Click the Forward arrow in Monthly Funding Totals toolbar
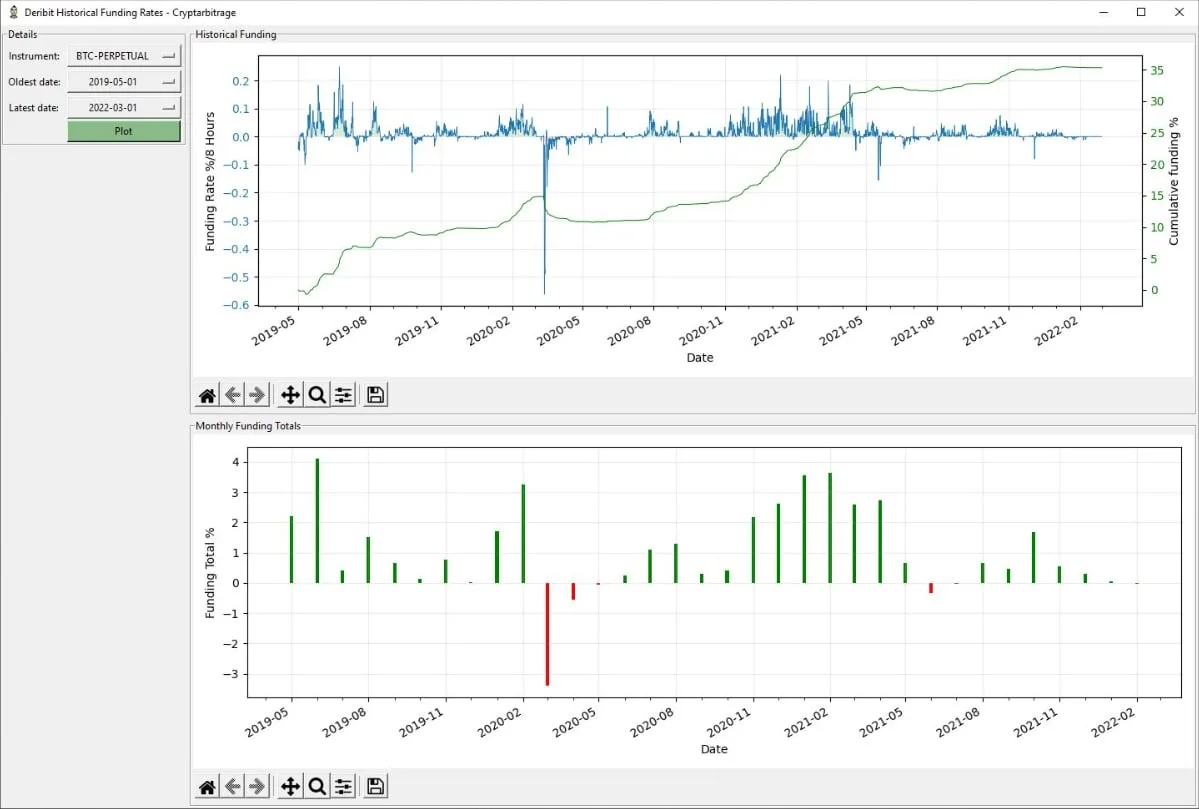 click(x=258, y=787)
